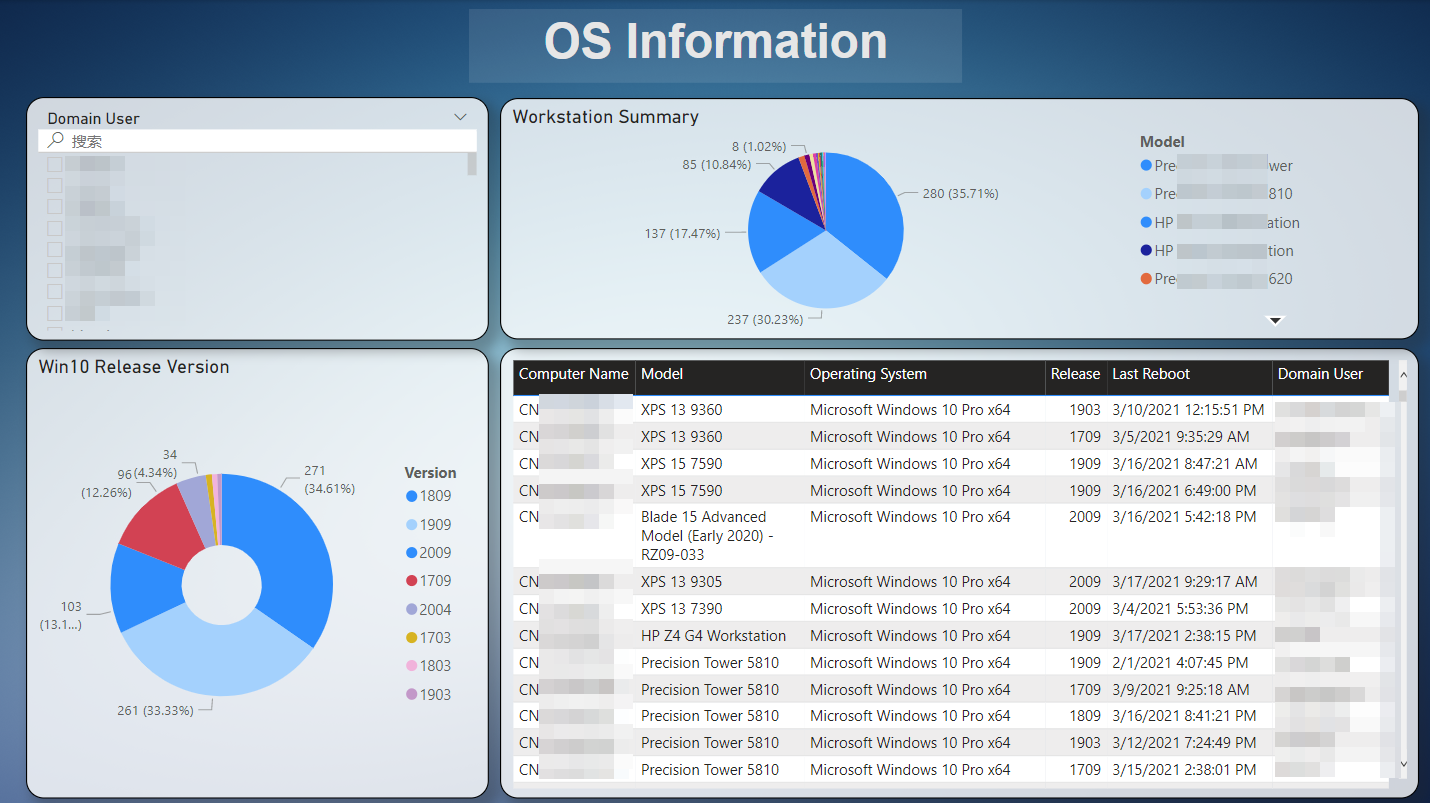Select the 2009 legend label text
This screenshot has width=1430, height=803.
pyautogui.click(x=435, y=553)
